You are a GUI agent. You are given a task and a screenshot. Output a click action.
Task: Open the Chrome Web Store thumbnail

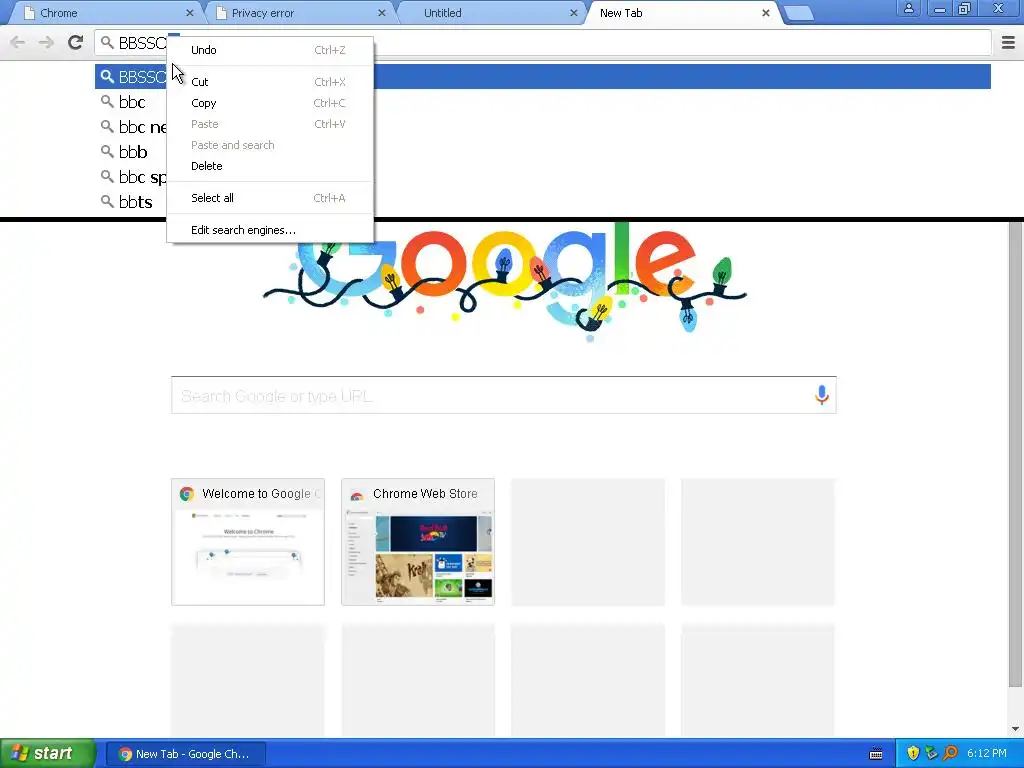click(x=418, y=541)
